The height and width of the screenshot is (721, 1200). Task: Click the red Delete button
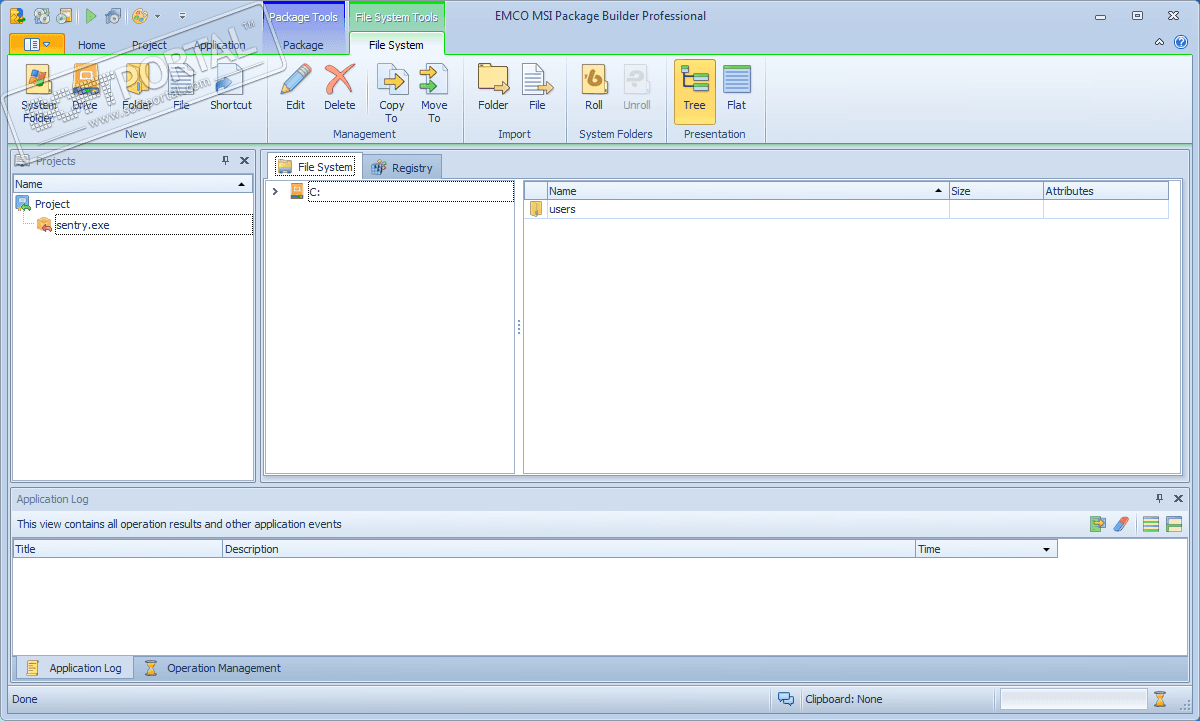pyautogui.click(x=340, y=88)
